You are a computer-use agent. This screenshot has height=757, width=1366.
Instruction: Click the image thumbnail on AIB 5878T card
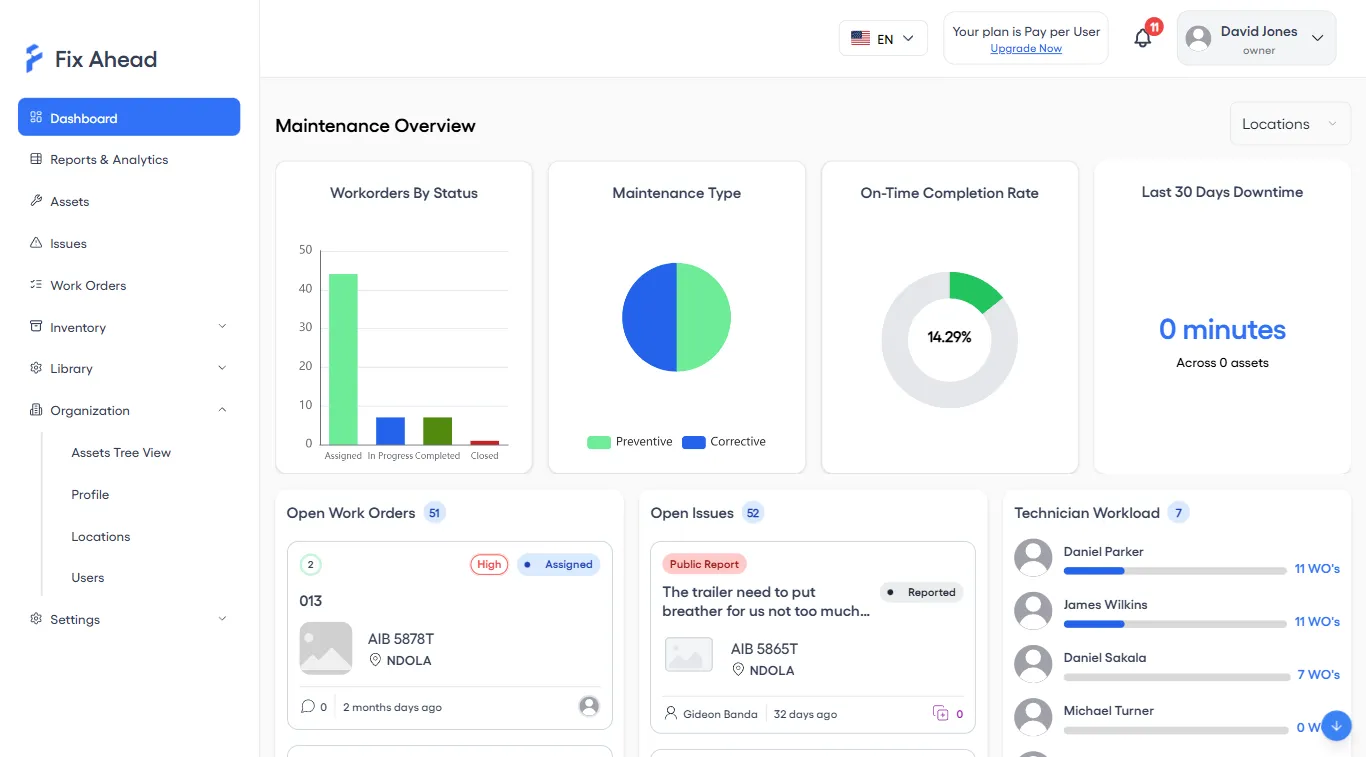[x=325, y=648]
